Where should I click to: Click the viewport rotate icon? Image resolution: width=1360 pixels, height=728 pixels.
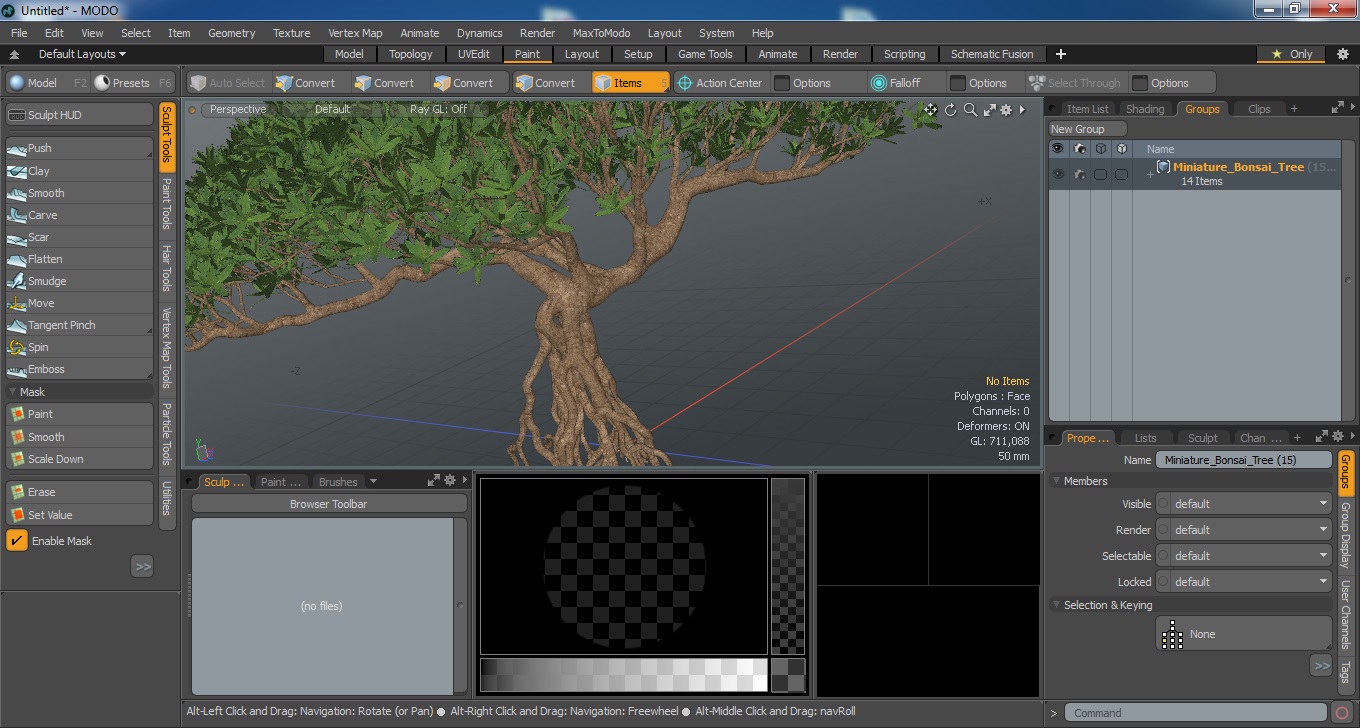coord(951,110)
